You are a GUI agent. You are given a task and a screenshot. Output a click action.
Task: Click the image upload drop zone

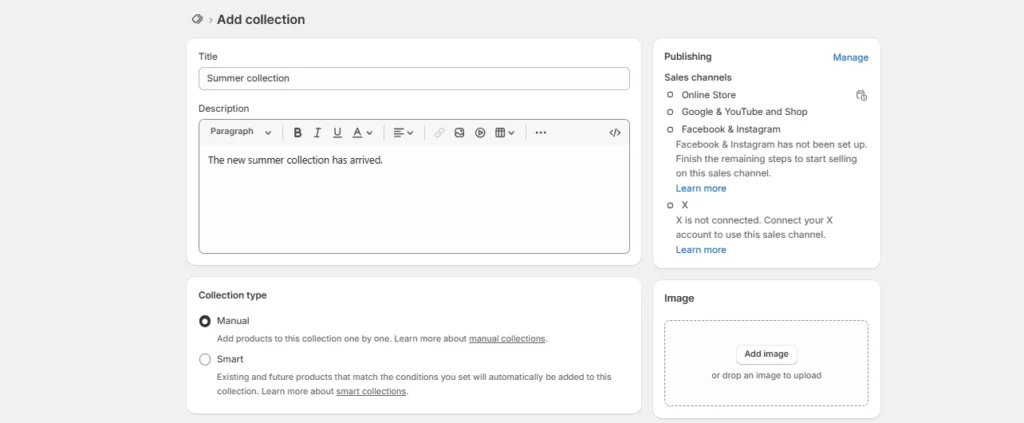pyautogui.click(x=766, y=363)
